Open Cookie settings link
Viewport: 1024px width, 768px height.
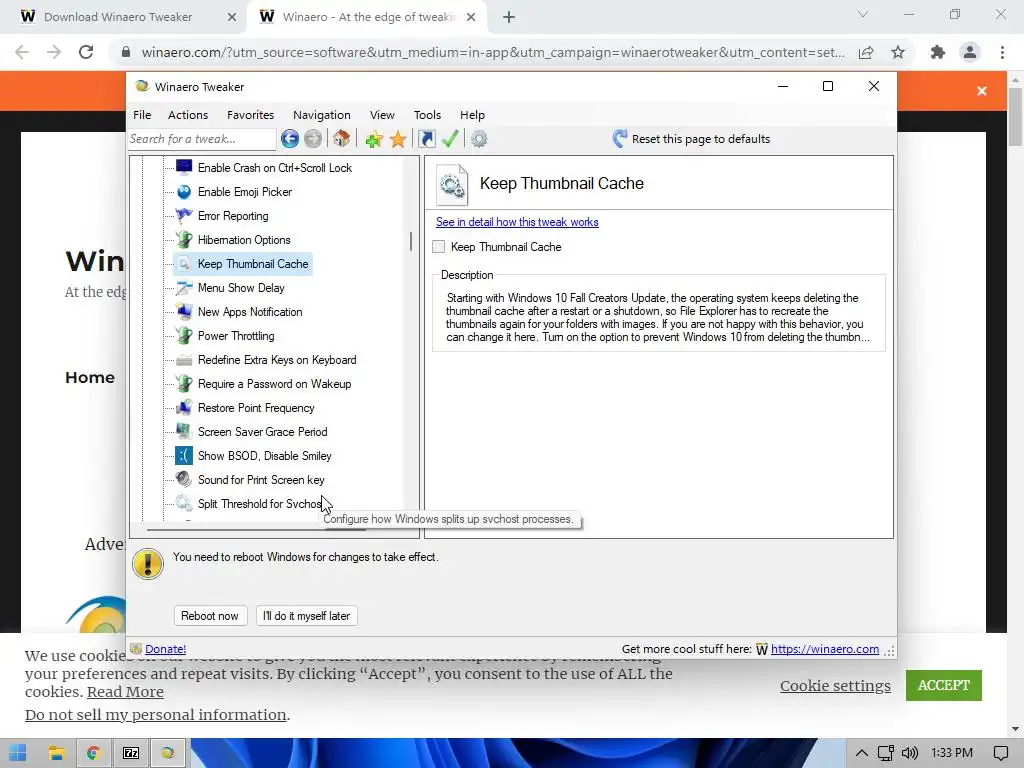click(835, 686)
